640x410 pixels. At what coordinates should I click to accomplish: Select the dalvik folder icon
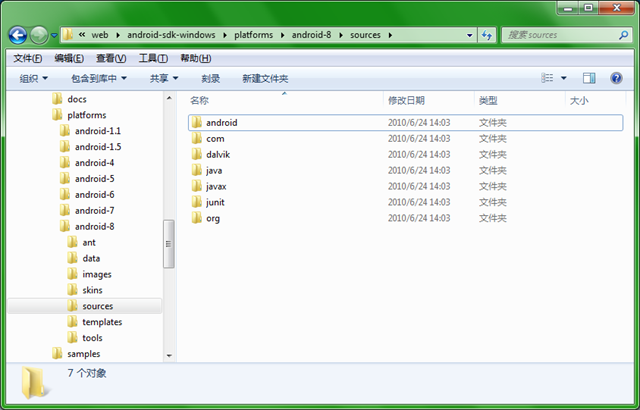pyautogui.click(x=197, y=154)
